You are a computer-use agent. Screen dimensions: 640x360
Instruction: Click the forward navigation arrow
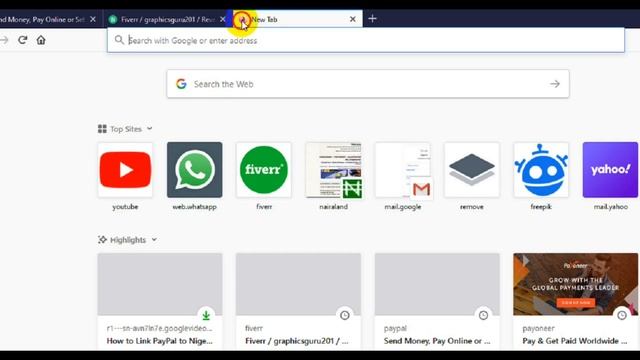coord(4,40)
